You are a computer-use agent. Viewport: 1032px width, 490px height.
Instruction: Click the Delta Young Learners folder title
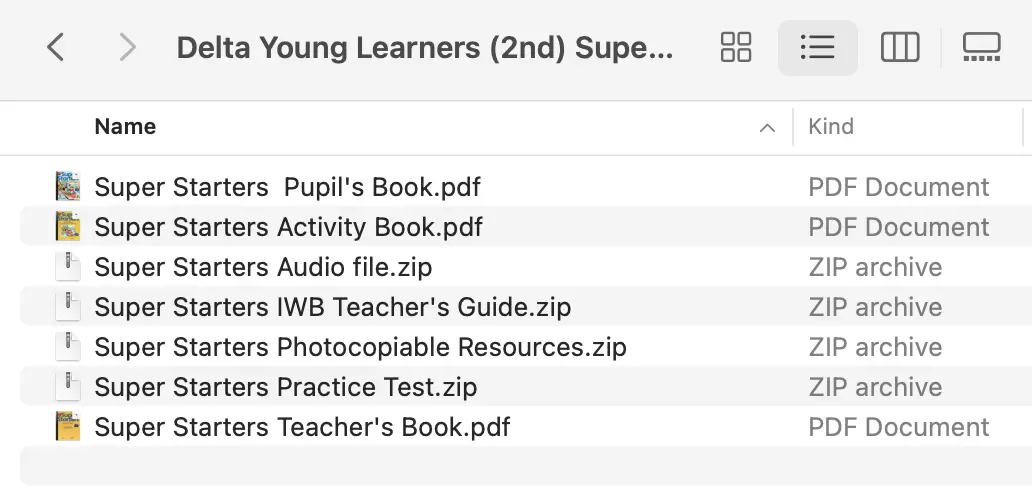pos(425,47)
